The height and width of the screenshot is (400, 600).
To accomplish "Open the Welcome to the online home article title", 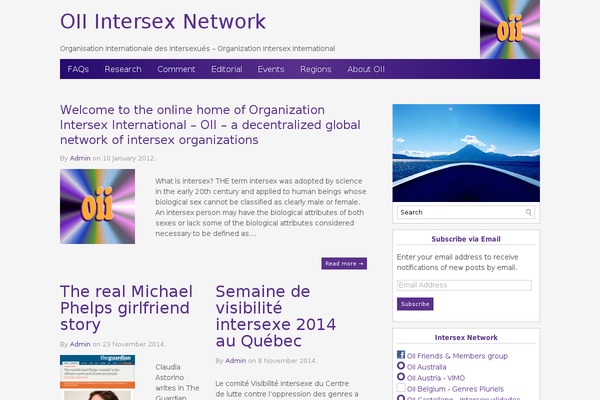I will point(210,125).
